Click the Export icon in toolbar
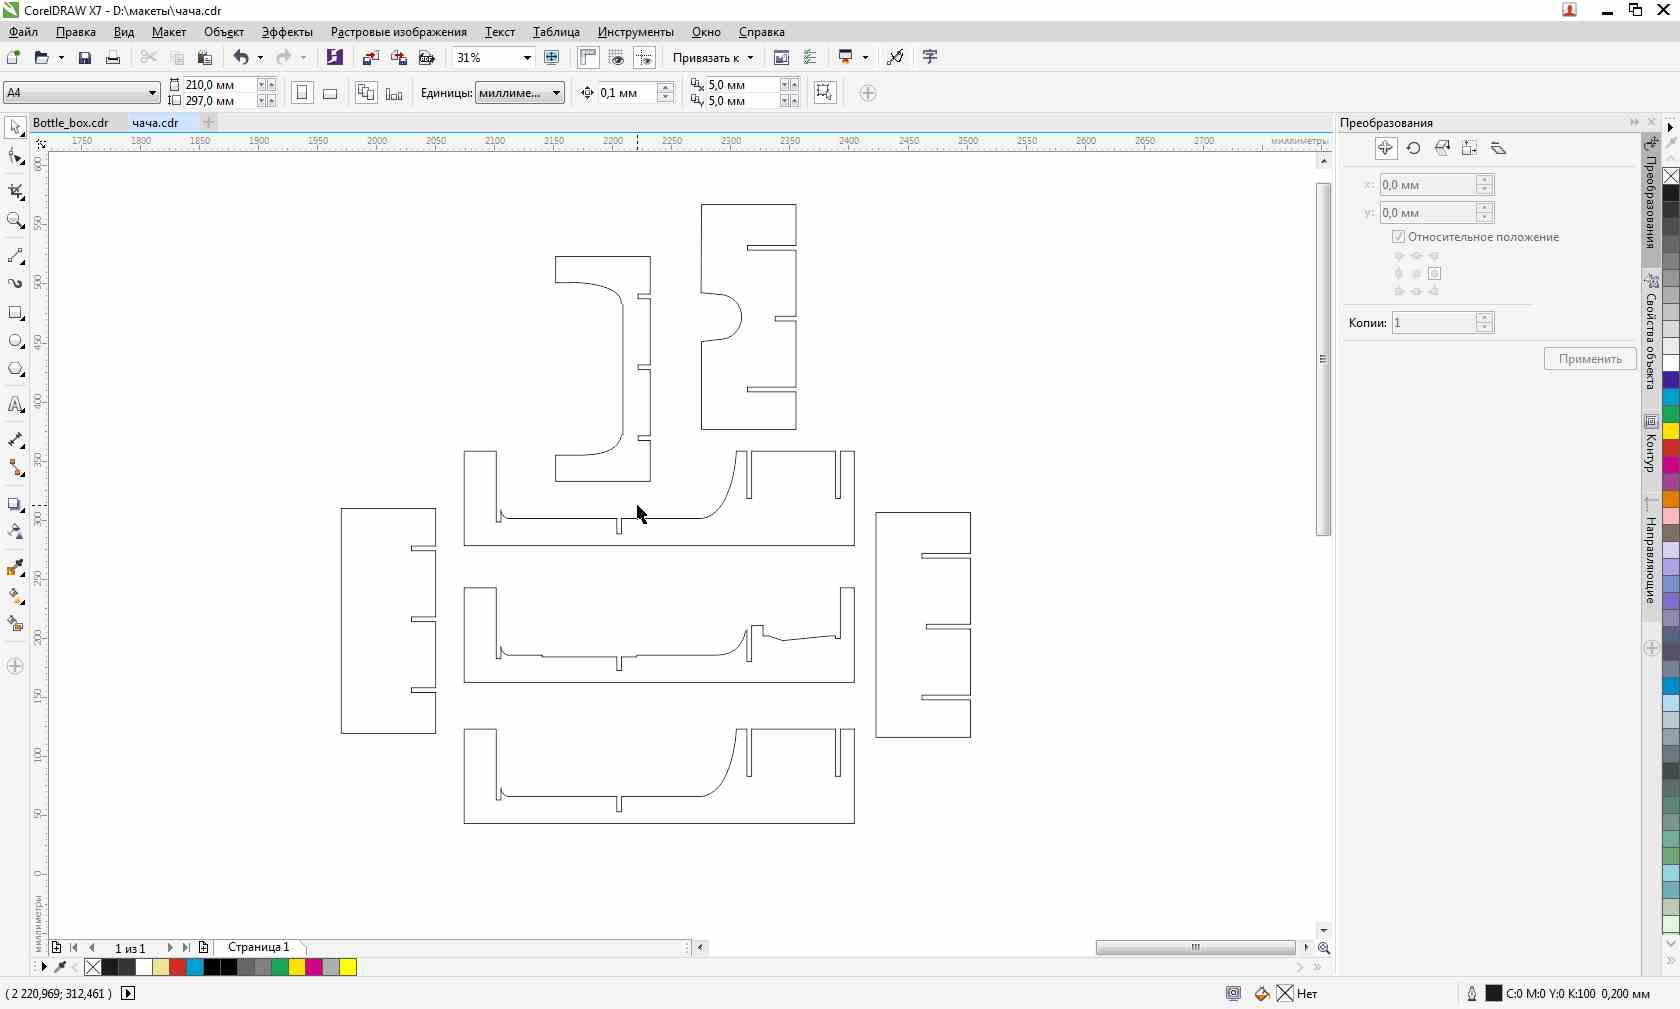 (398, 57)
